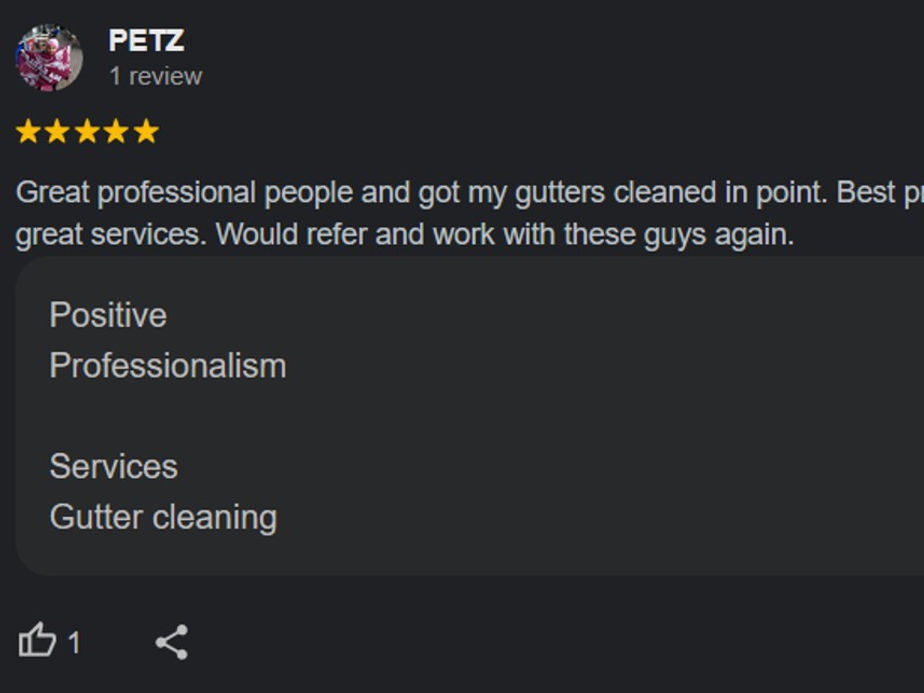The height and width of the screenshot is (693, 924).
Task: Select the second rating star
Action: tap(57, 131)
